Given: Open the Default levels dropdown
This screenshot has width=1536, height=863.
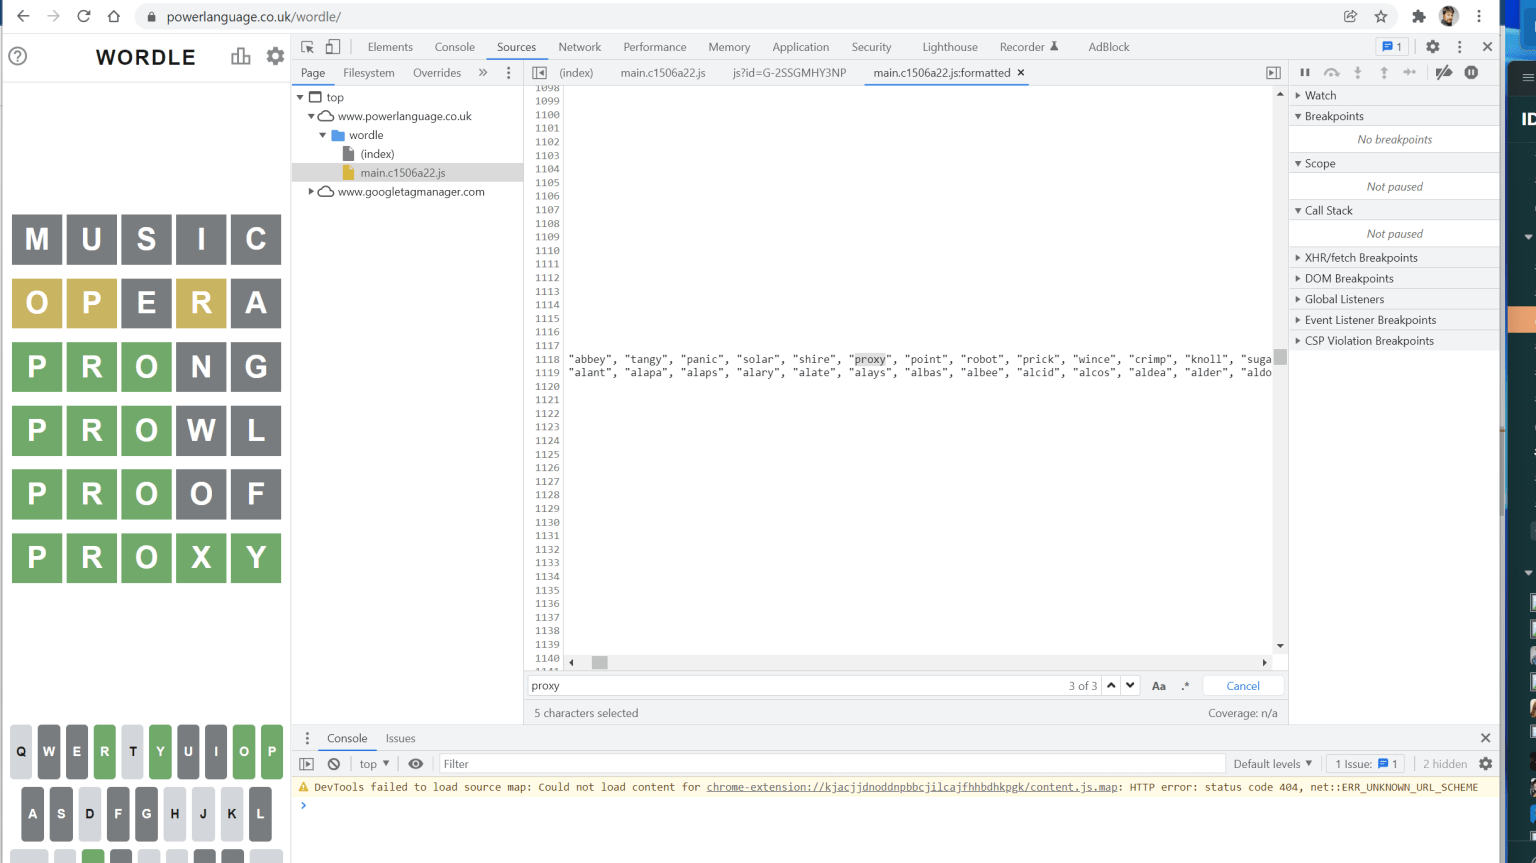Looking at the screenshot, I should point(1272,764).
